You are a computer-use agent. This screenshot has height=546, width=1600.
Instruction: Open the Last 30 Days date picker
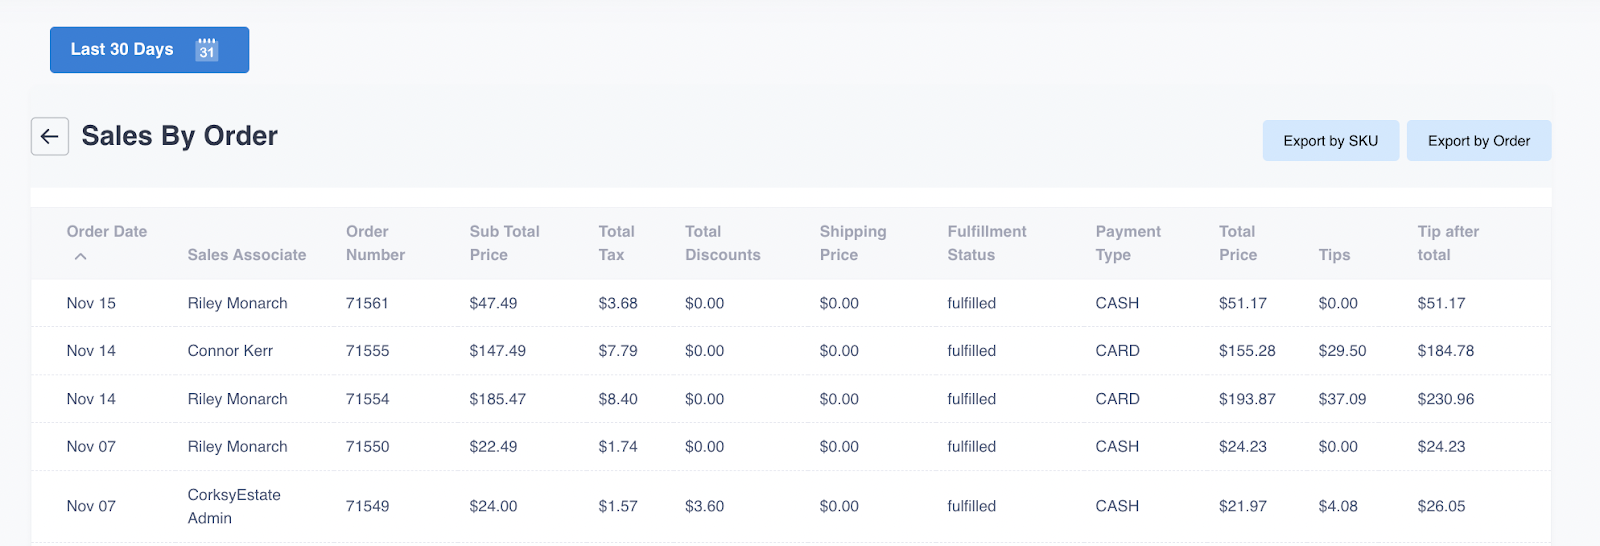(x=122, y=50)
